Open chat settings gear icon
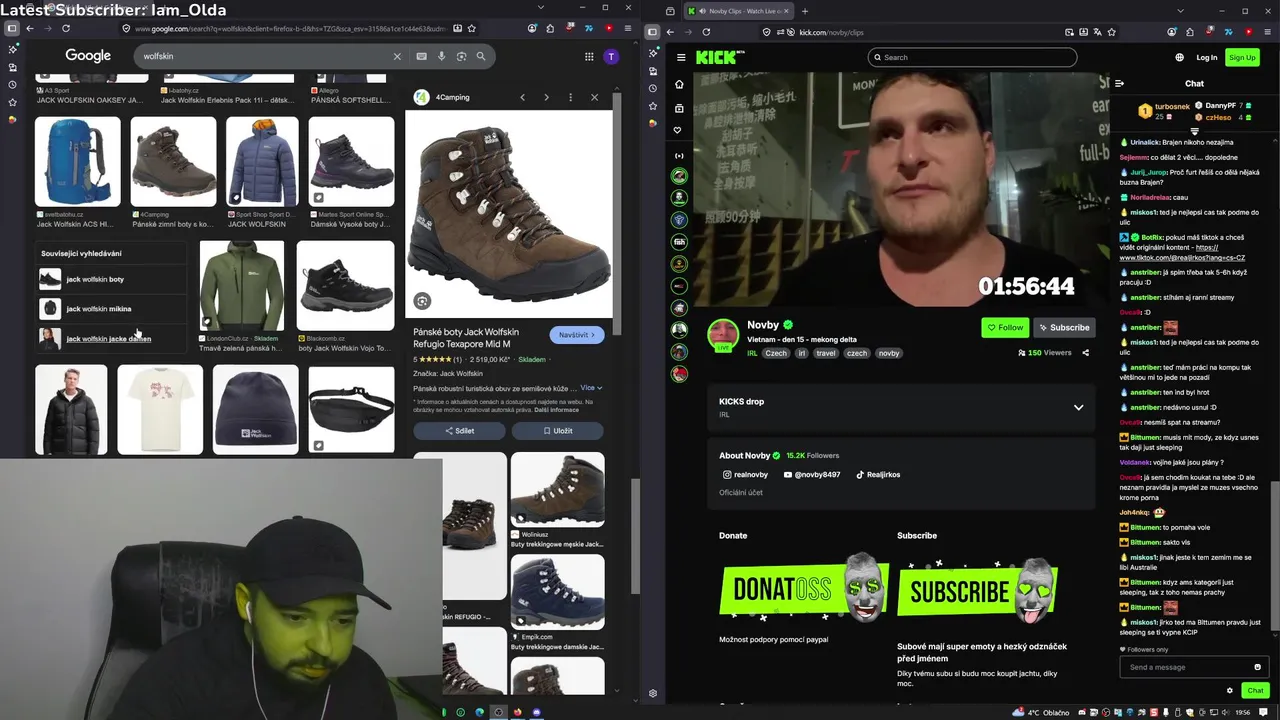This screenshot has height=720, width=1280. click(1229, 690)
